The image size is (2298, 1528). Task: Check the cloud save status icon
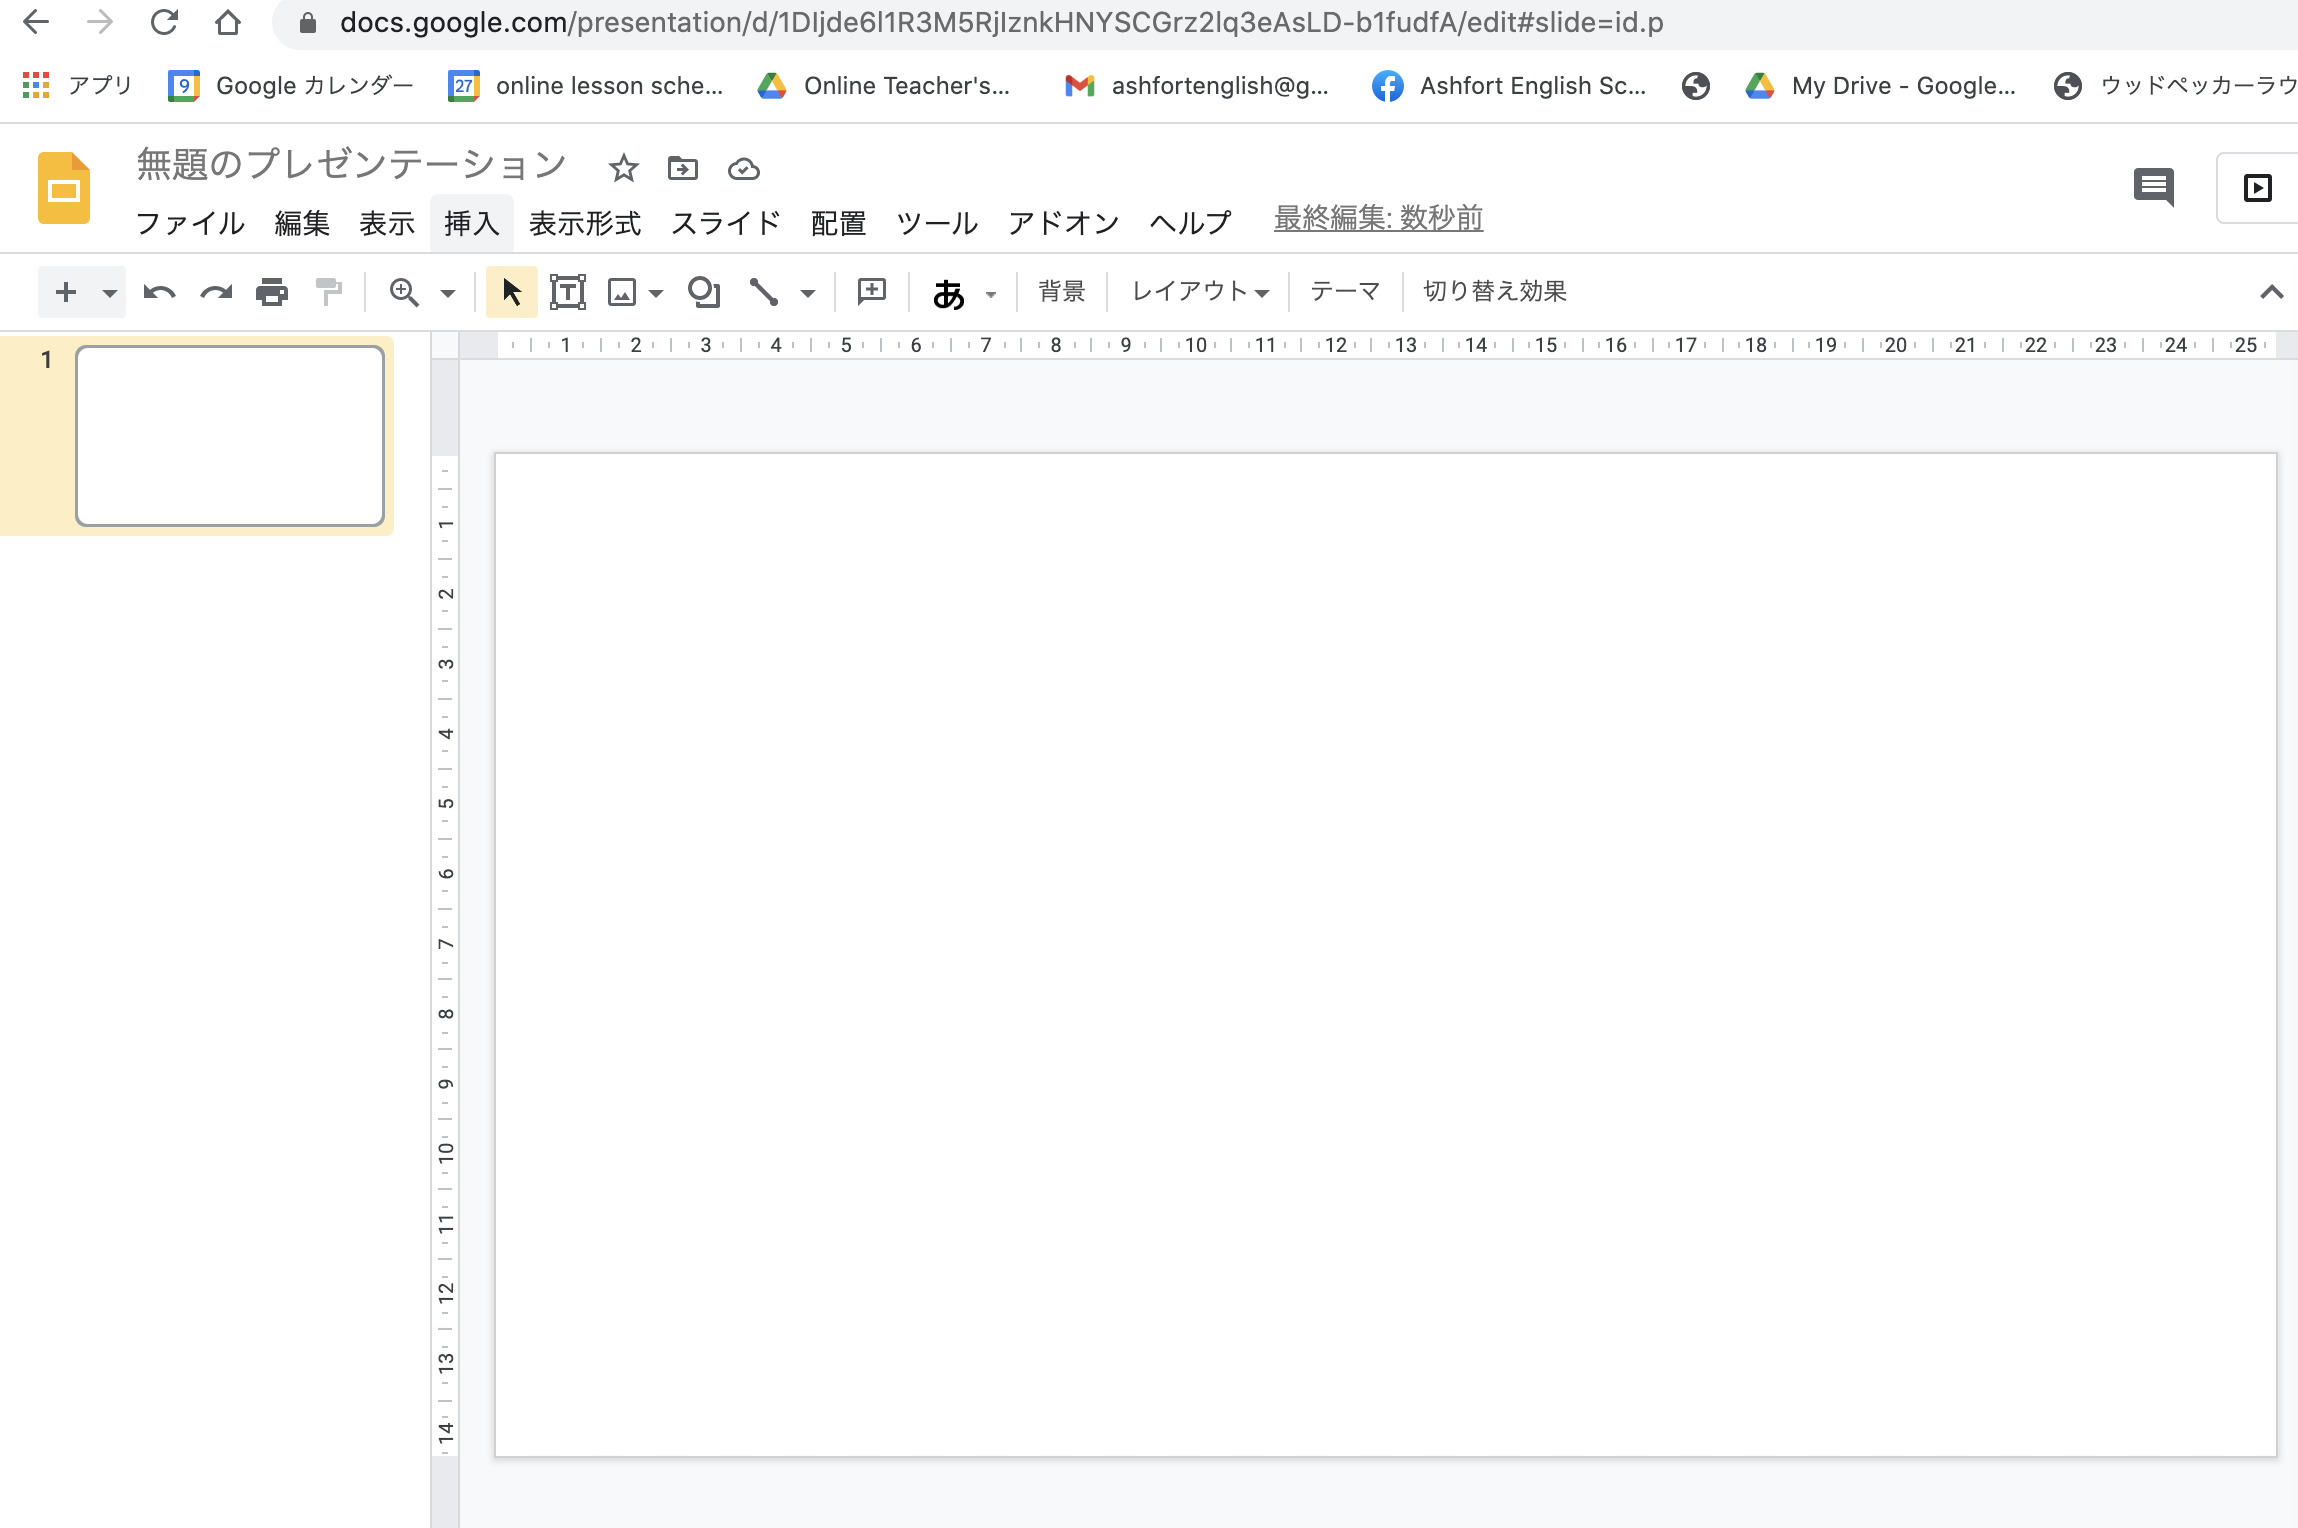click(x=743, y=169)
